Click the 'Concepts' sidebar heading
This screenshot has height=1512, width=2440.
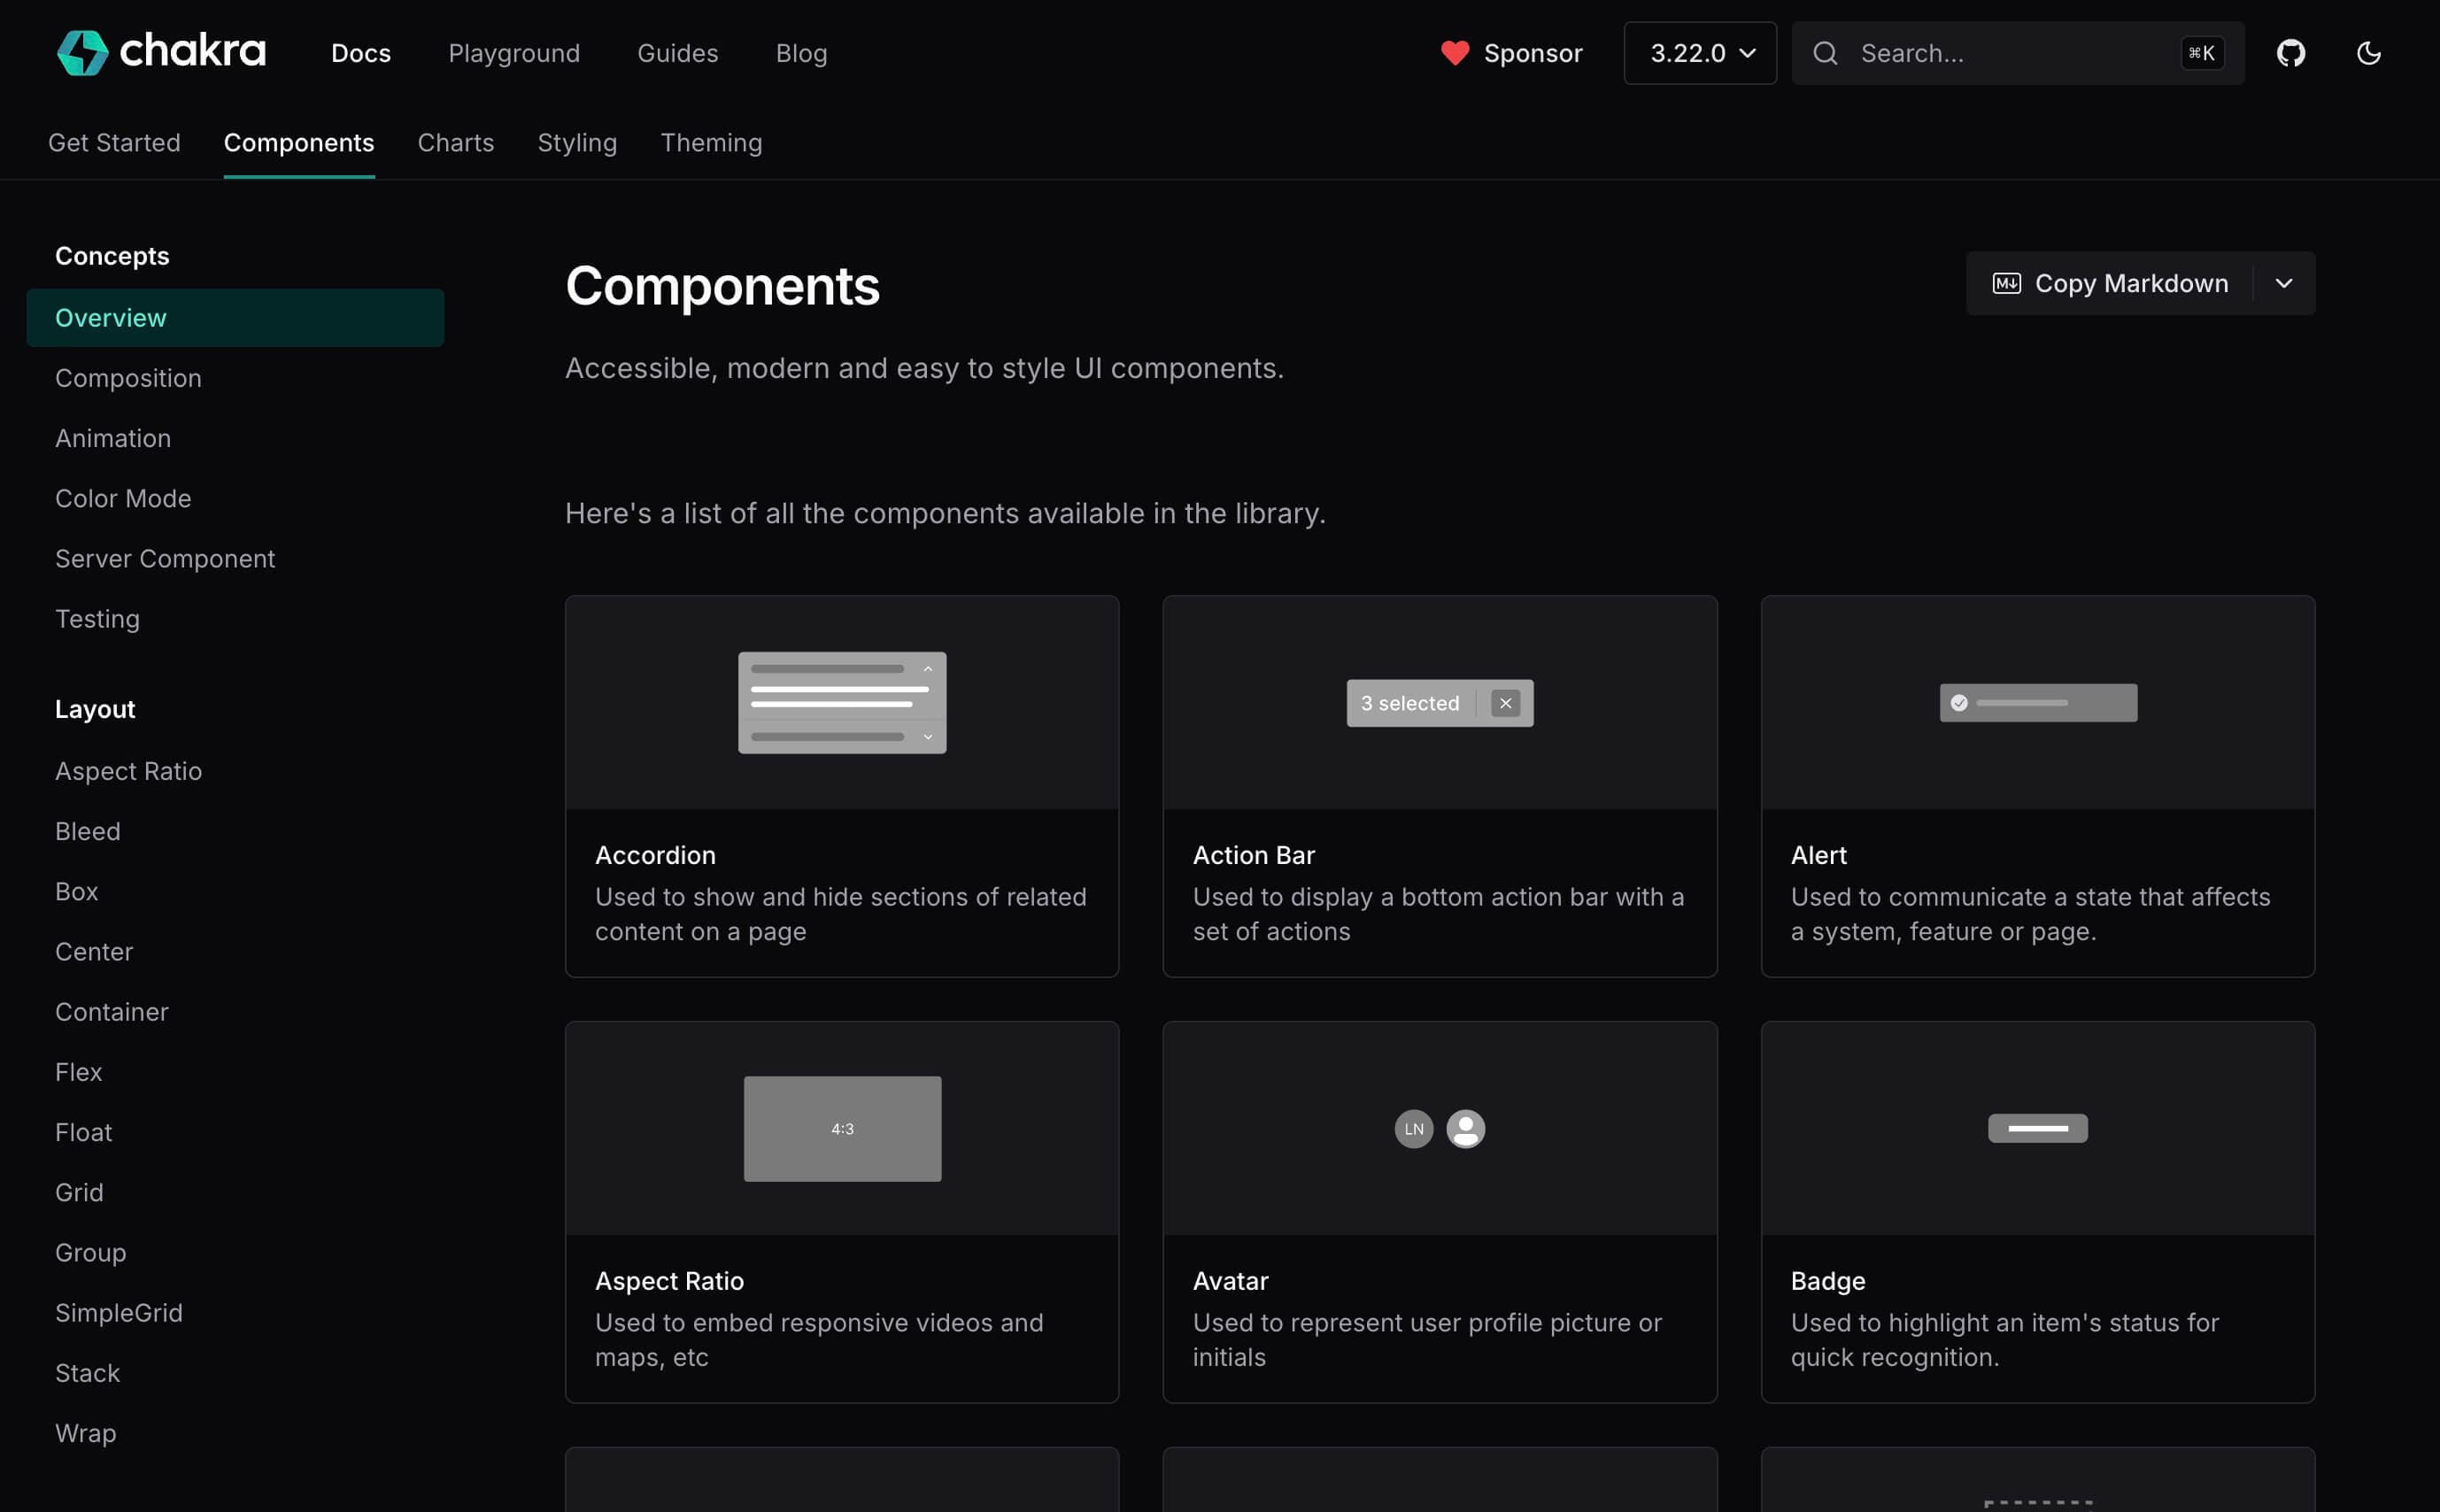click(x=112, y=256)
